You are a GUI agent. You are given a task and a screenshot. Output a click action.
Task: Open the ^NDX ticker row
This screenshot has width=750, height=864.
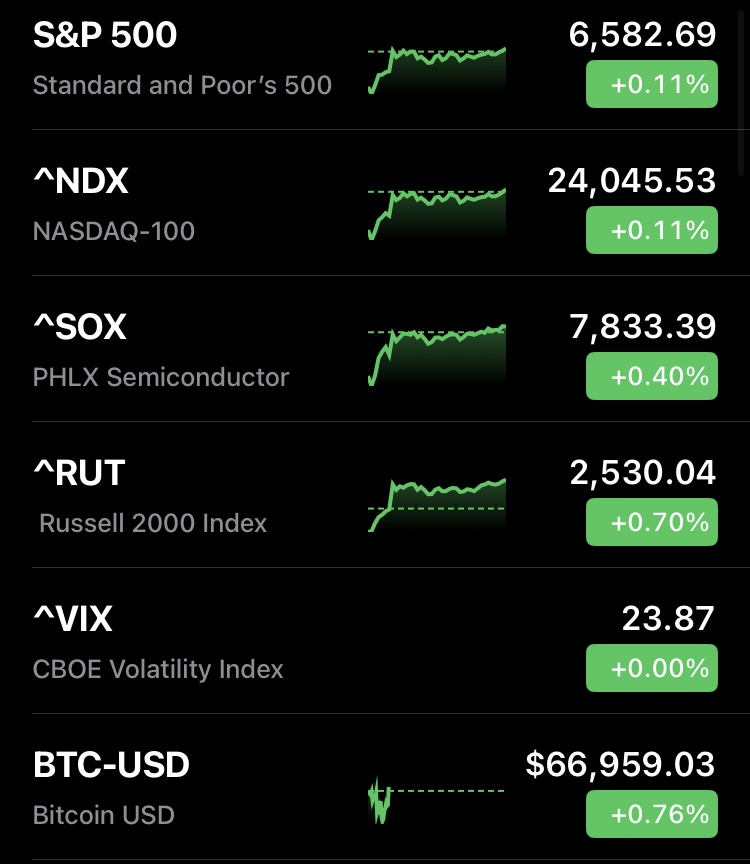81,182
